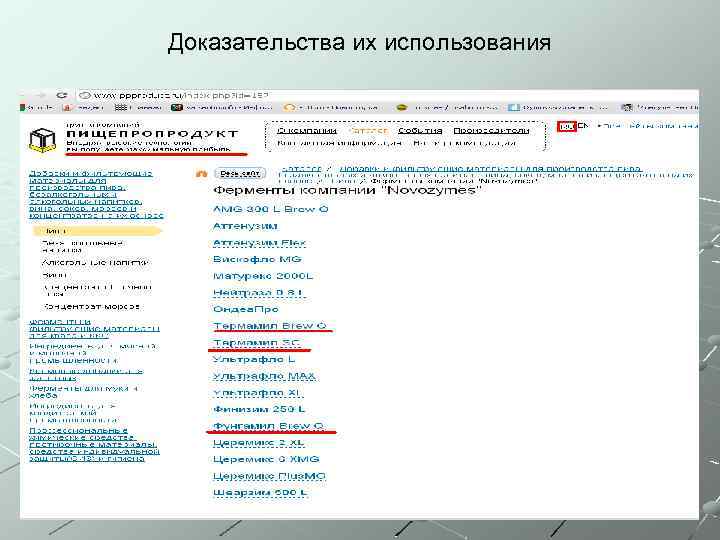Screen dimensions: 720x540
Task: Open the О компании menu item
Action: point(307,131)
